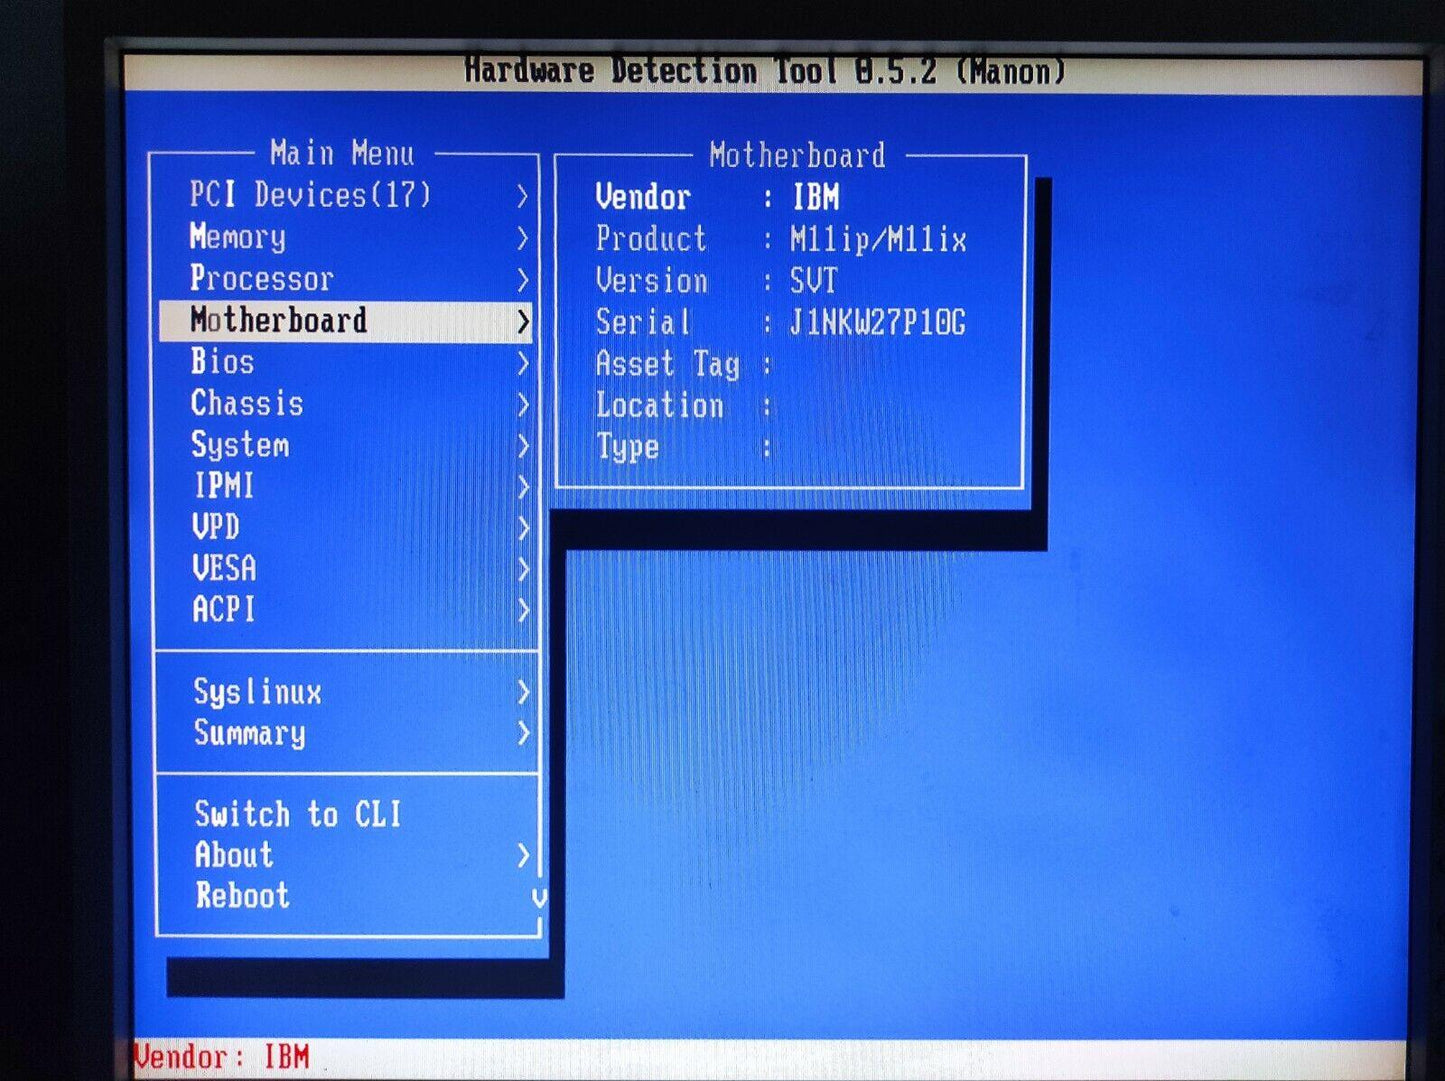This screenshot has height=1081, width=1445.
Task: Choose the VESA menu item
Action: [x=224, y=568]
